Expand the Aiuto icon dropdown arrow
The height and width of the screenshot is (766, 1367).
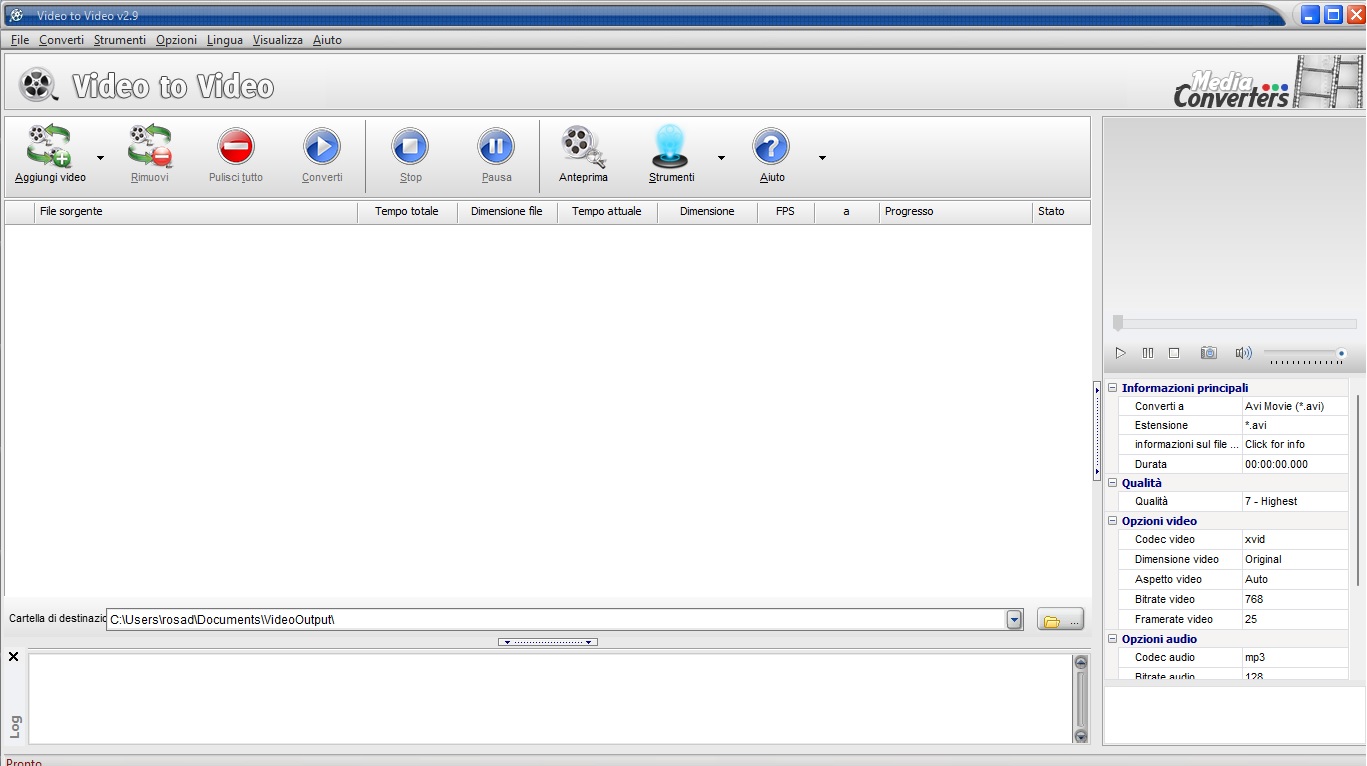[822, 157]
